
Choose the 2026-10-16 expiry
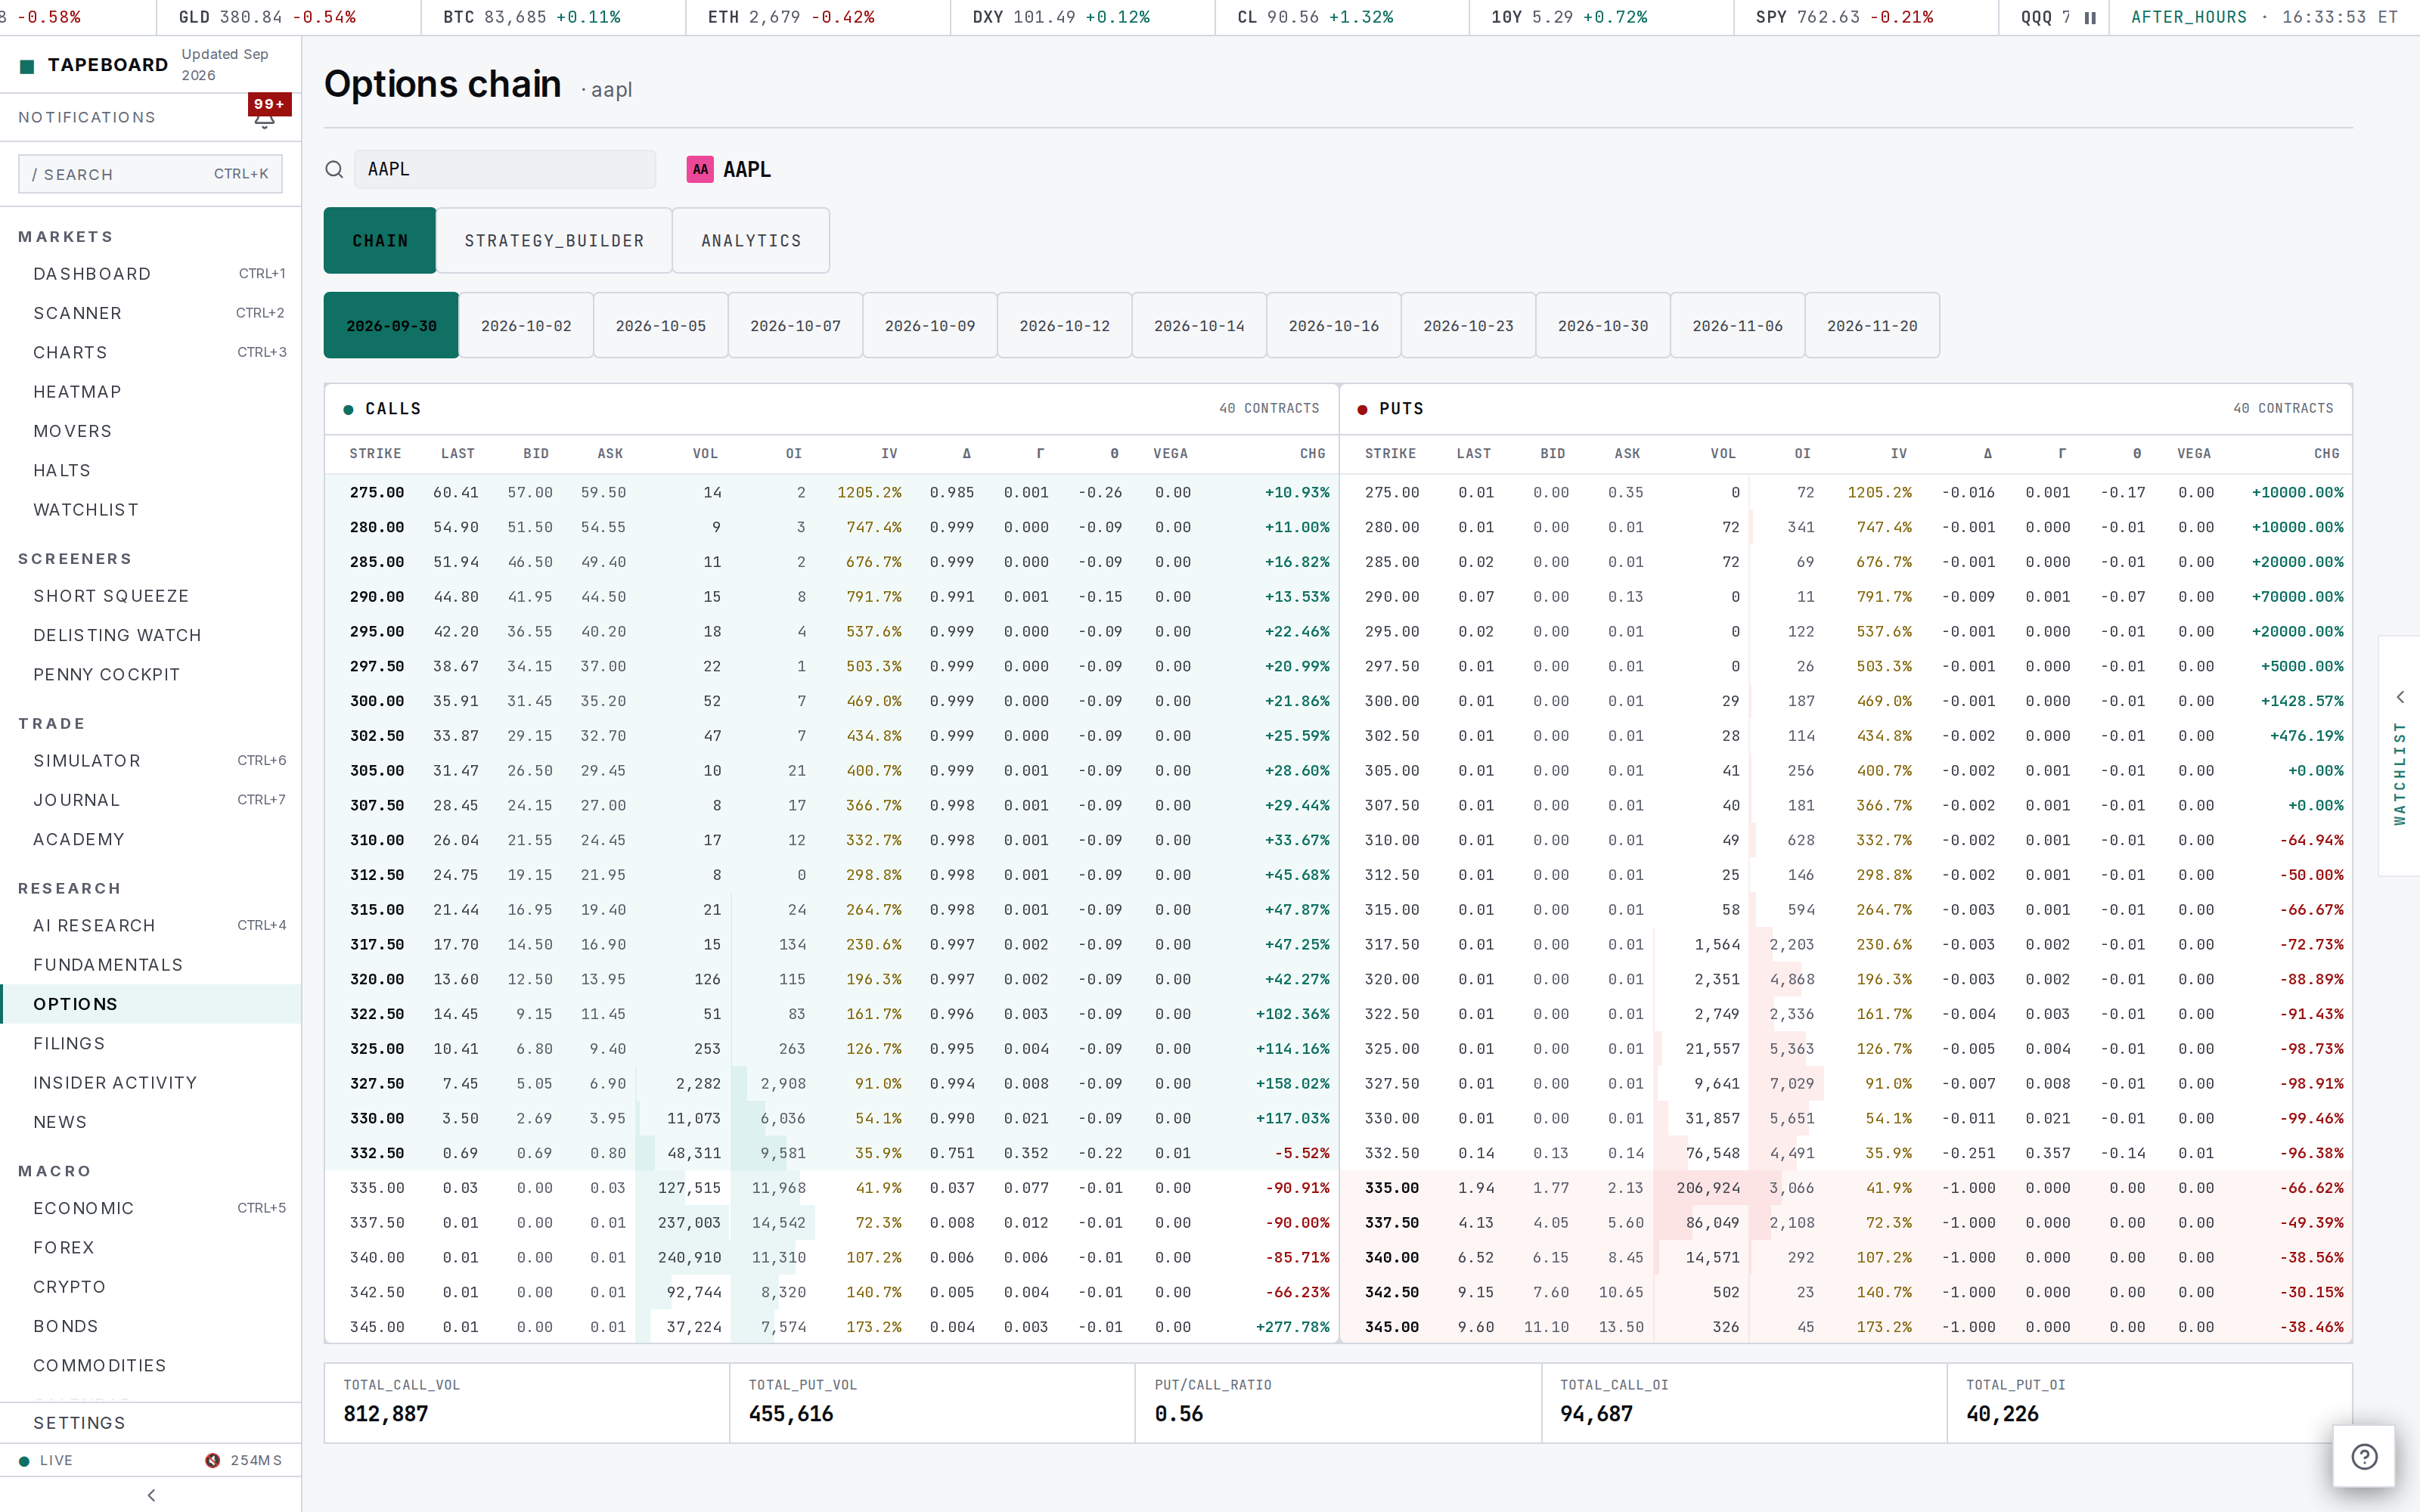[x=1334, y=326]
